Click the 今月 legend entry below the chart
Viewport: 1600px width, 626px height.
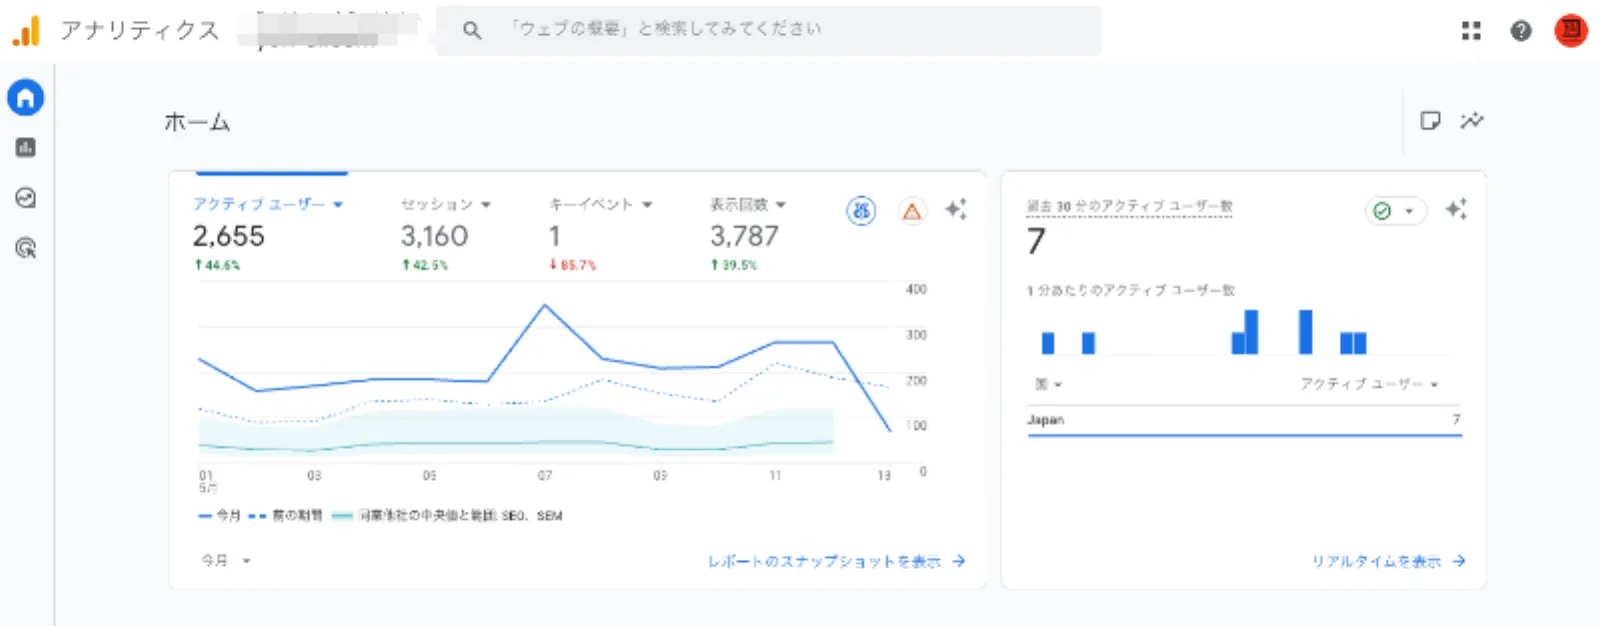click(219, 516)
